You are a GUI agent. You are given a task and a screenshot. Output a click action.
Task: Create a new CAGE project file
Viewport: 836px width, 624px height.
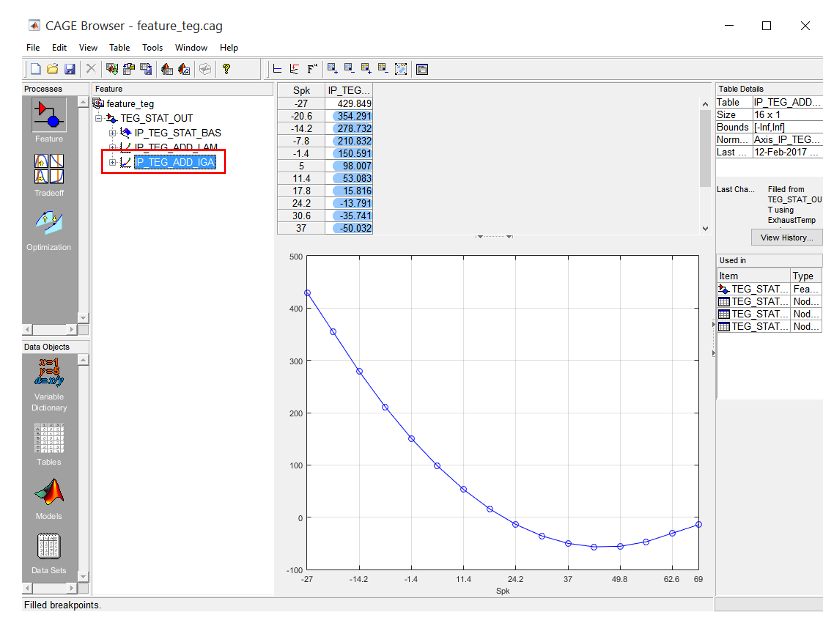(x=35, y=69)
